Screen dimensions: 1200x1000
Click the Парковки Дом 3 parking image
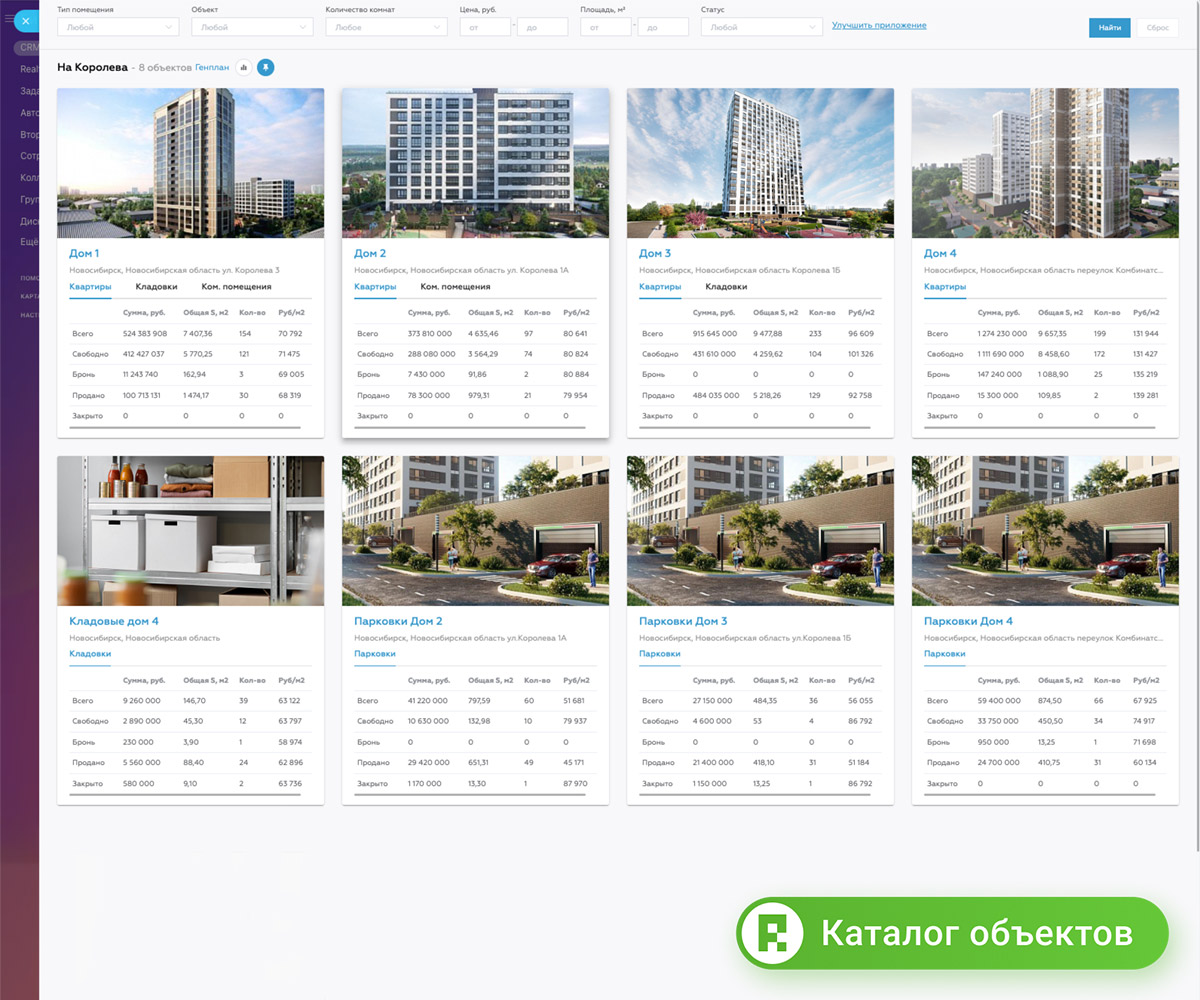(x=760, y=530)
